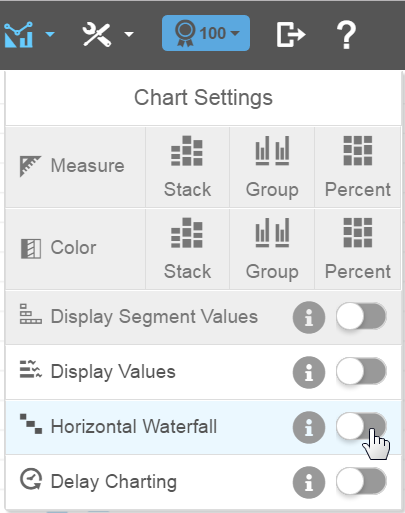Toggle the Horizontal Waterfall switch
The height and width of the screenshot is (513, 405).
click(x=361, y=426)
